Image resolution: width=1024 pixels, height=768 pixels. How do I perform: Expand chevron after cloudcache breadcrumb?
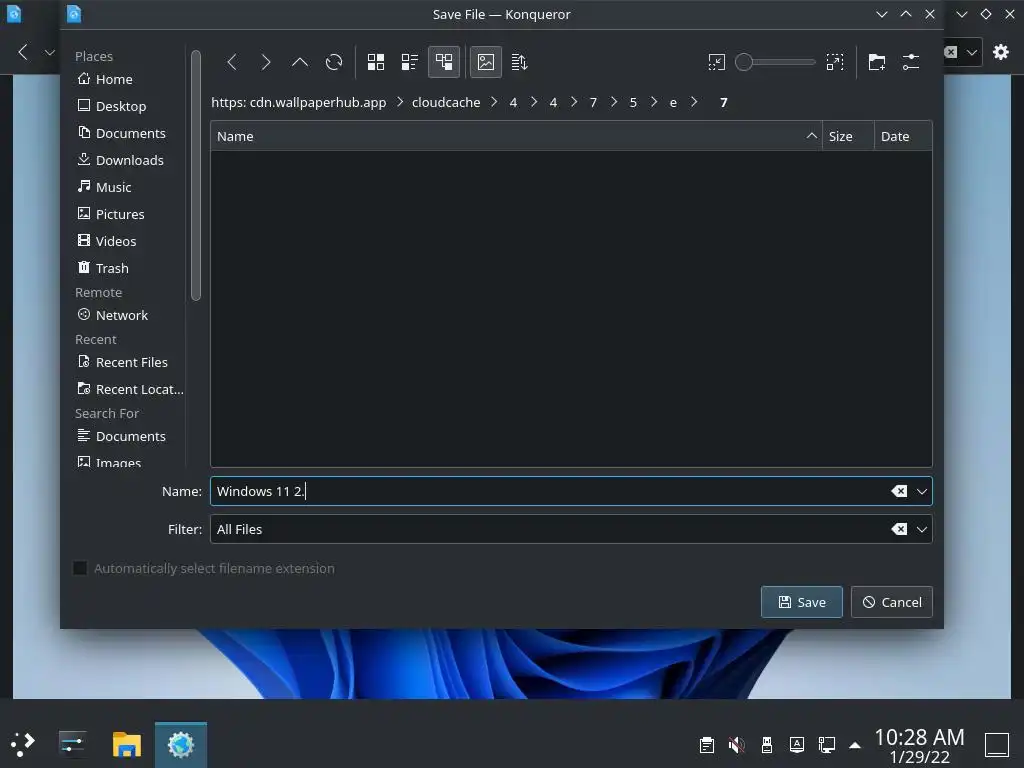(494, 102)
